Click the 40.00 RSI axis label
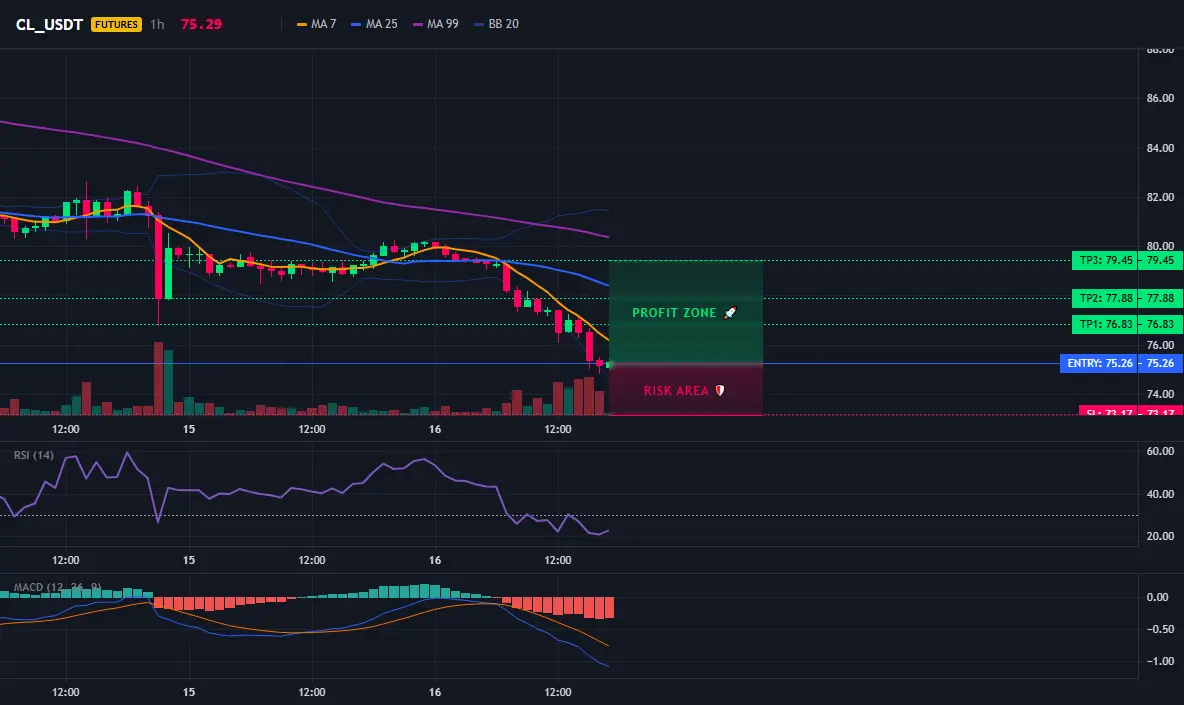The width and height of the screenshot is (1184, 705). [x=1160, y=494]
